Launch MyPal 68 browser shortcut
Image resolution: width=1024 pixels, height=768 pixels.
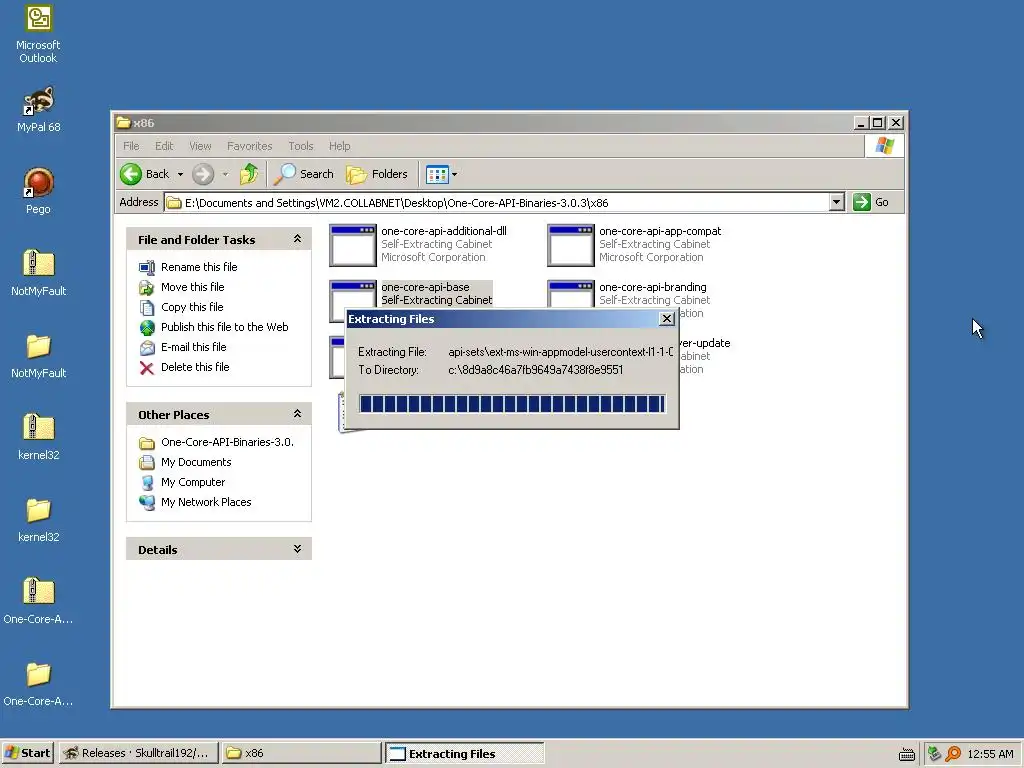point(38,110)
